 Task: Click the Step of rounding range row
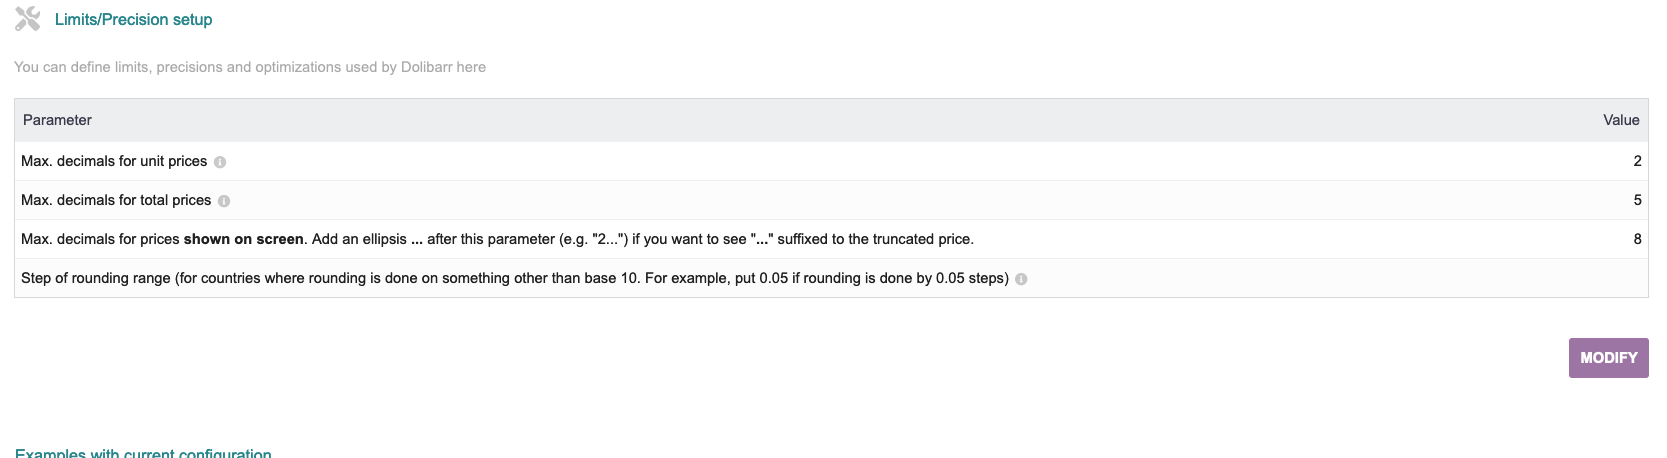(831, 278)
